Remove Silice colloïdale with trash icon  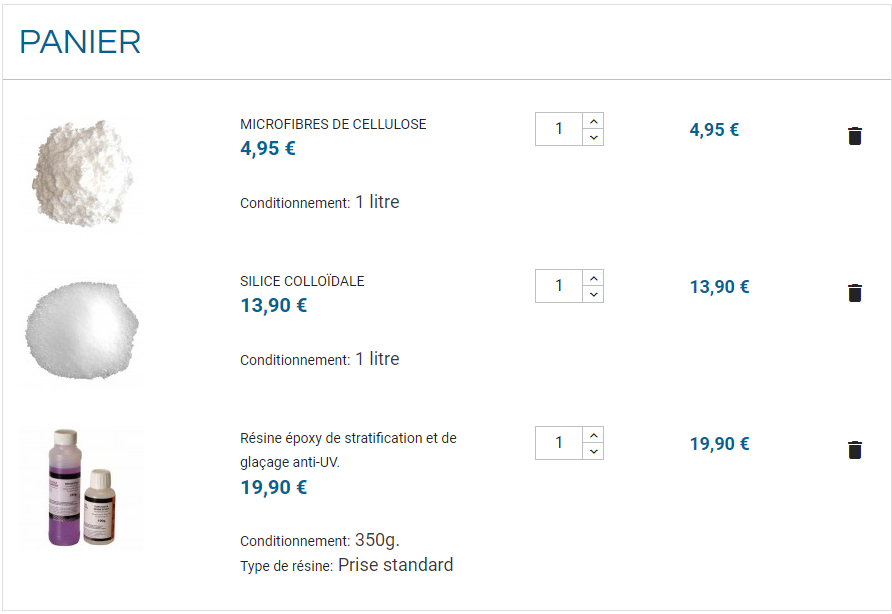pos(854,292)
